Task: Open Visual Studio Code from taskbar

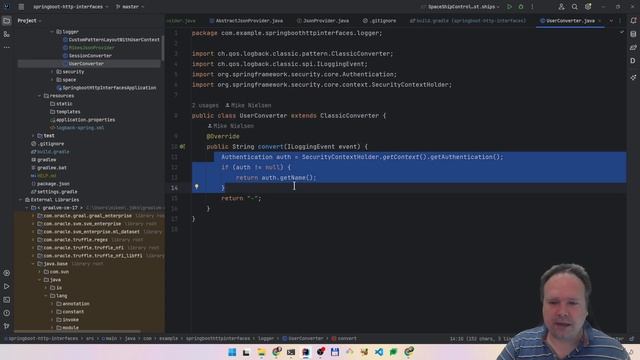Action: tap(379, 352)
